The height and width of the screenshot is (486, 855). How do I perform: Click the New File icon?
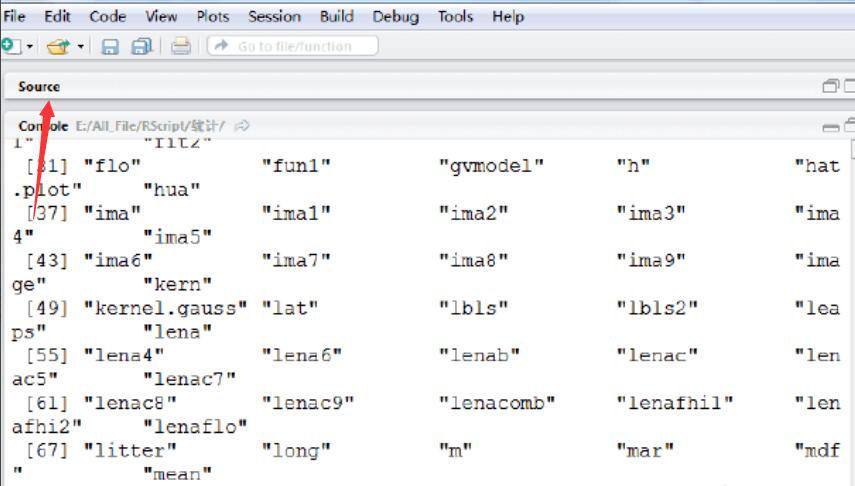tap(10, 46)
